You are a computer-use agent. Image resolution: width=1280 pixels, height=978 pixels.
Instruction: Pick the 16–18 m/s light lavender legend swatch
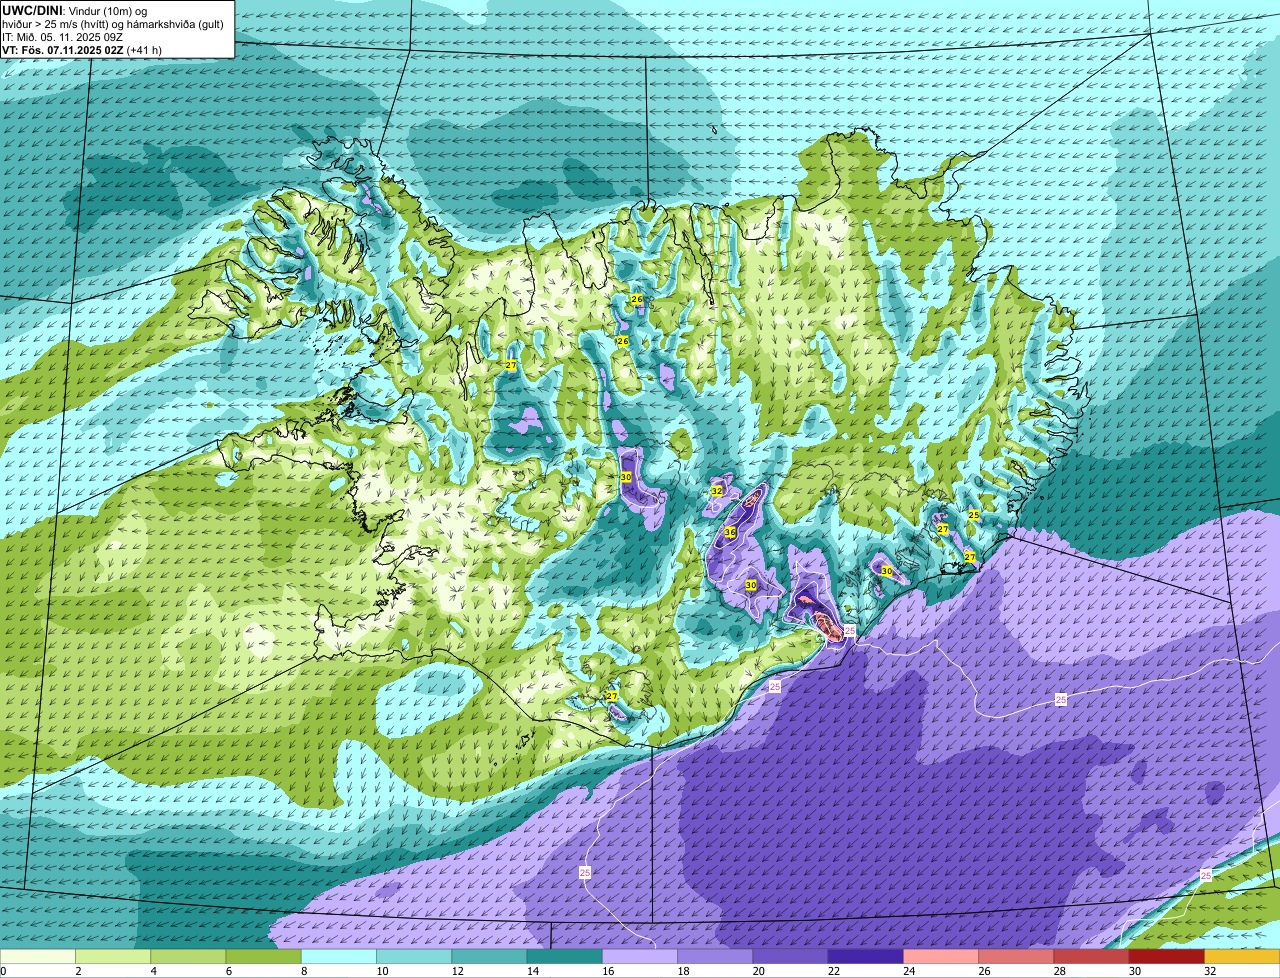640,957
